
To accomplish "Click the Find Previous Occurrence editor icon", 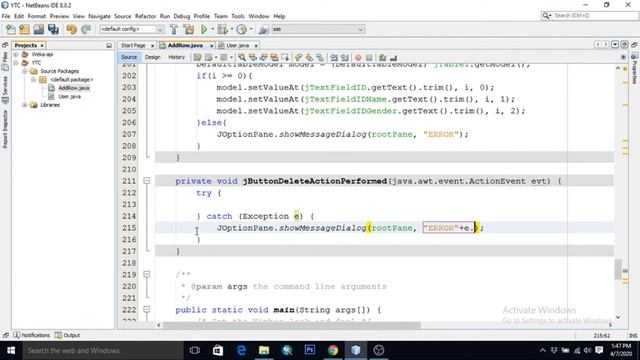I will [253, 58].
